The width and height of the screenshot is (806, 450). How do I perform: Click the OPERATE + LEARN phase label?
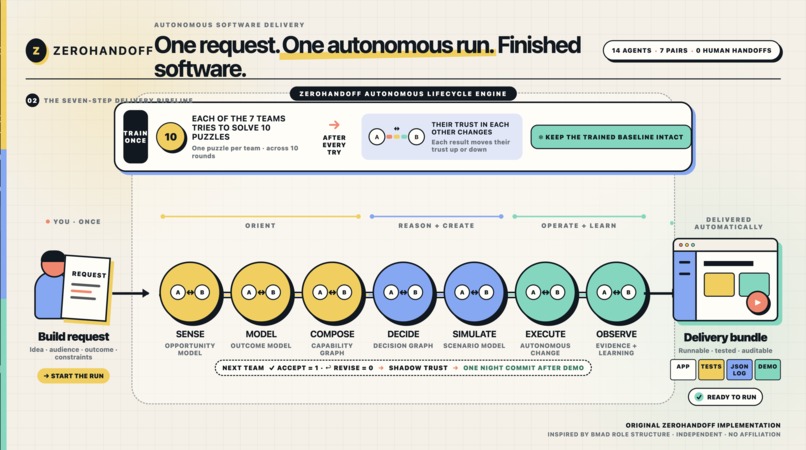click(578, 226)
